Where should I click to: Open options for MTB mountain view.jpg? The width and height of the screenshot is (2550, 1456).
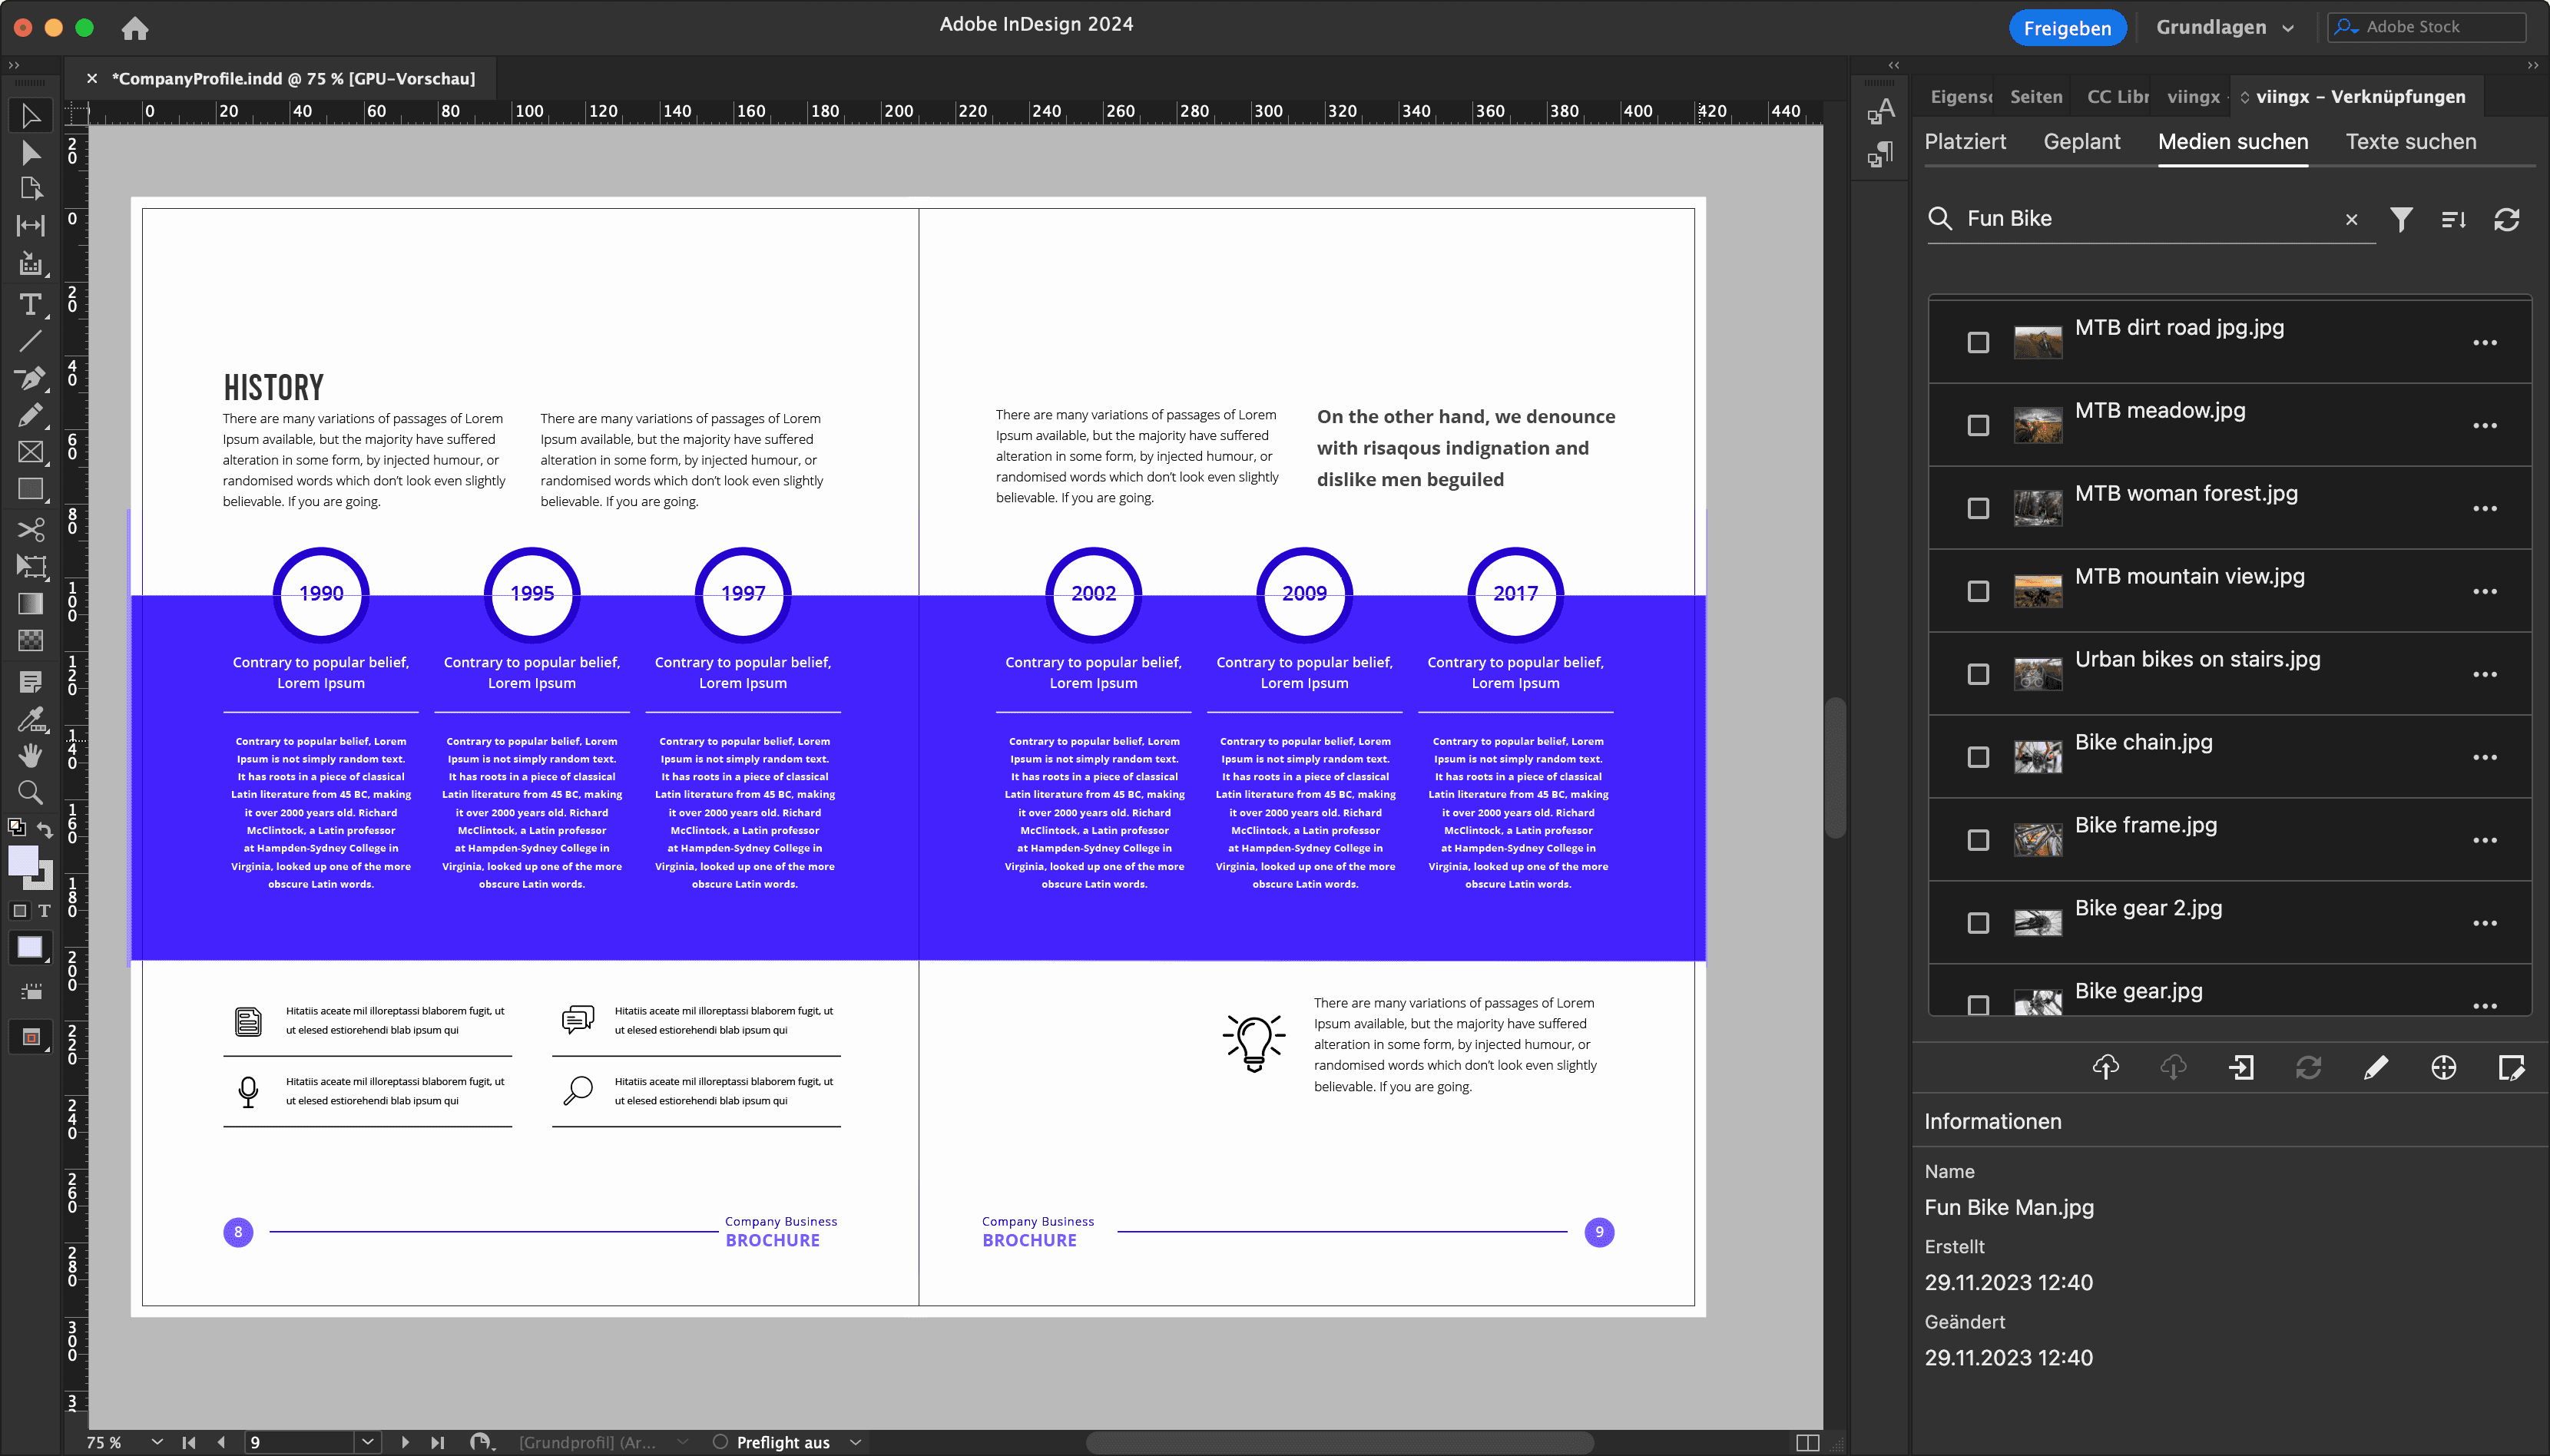pos(2485,591)
